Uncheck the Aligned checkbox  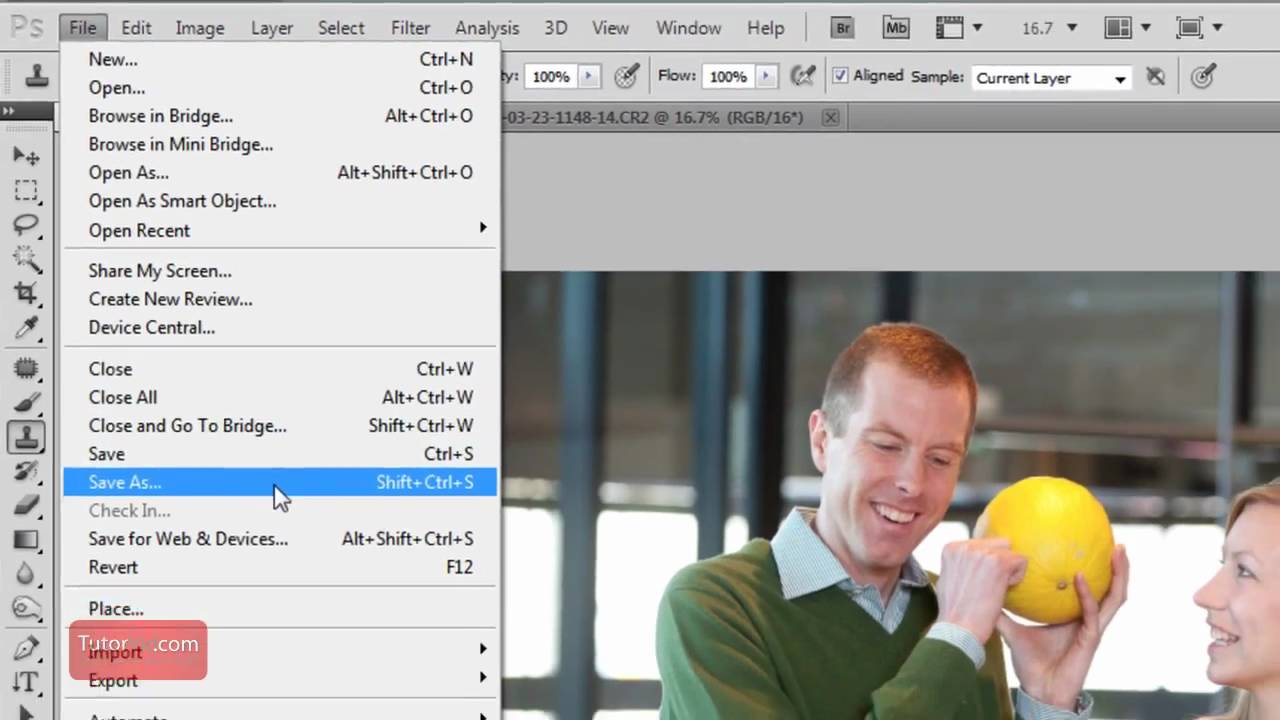[x=840, y=76]
